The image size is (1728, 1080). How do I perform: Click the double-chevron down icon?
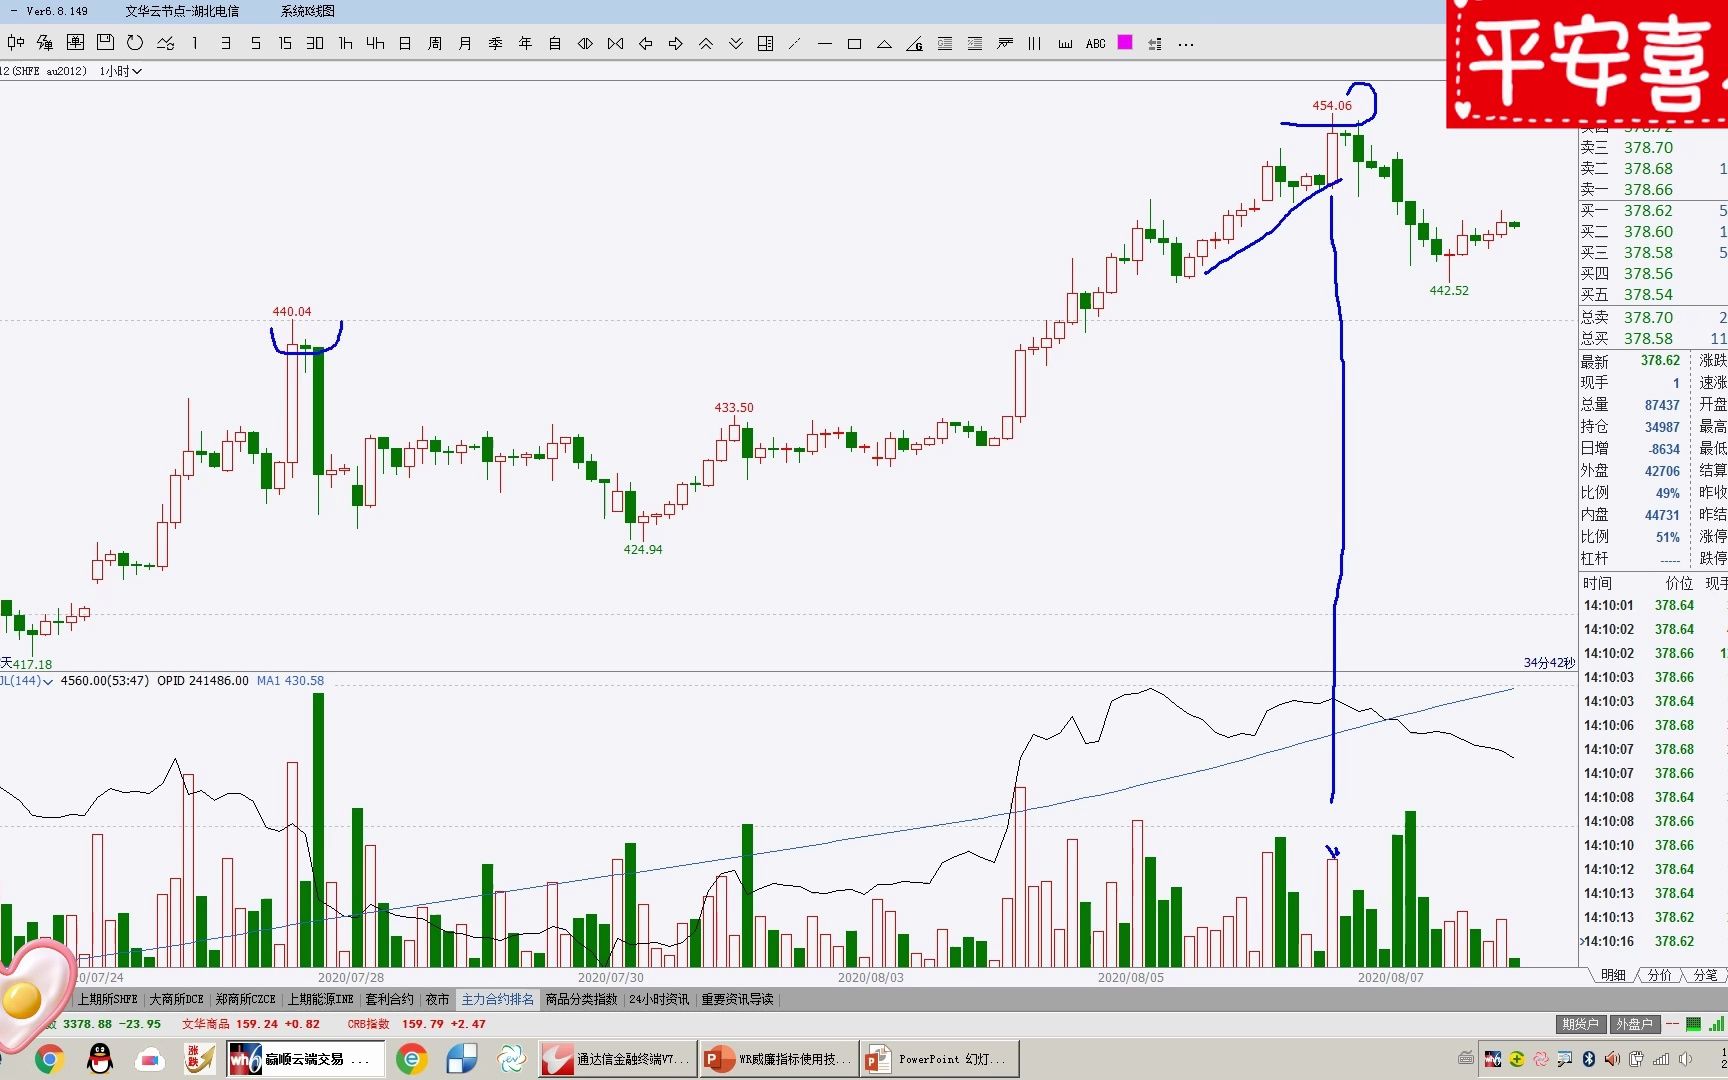(x=735, y=43)
